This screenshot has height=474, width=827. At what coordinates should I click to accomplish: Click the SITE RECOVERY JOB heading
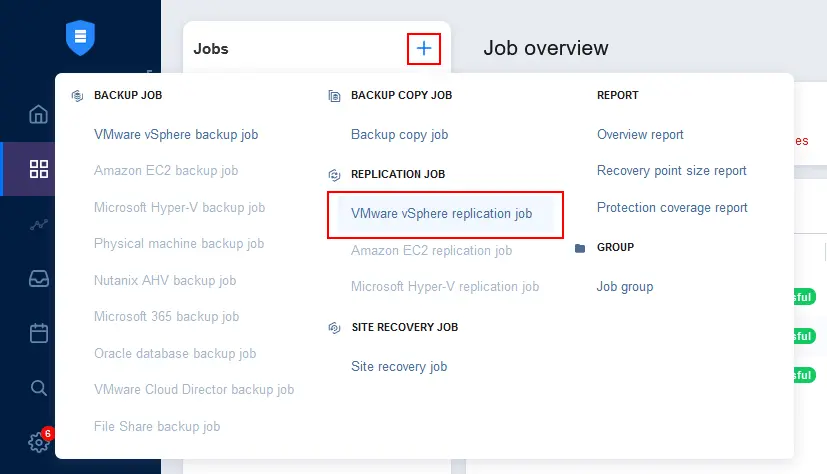click(405, 327)
